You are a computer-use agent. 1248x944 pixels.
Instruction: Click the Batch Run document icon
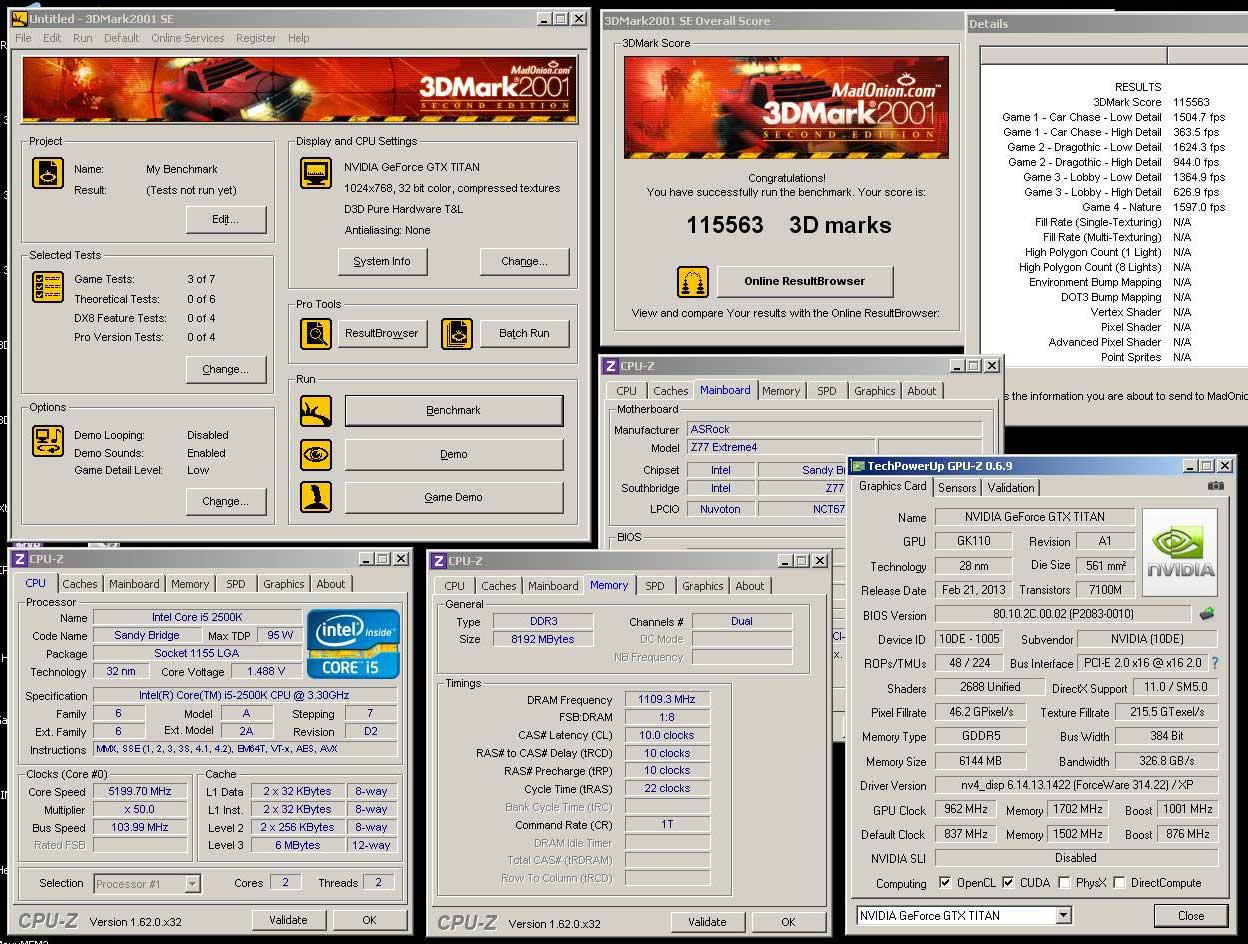point(457,333)
